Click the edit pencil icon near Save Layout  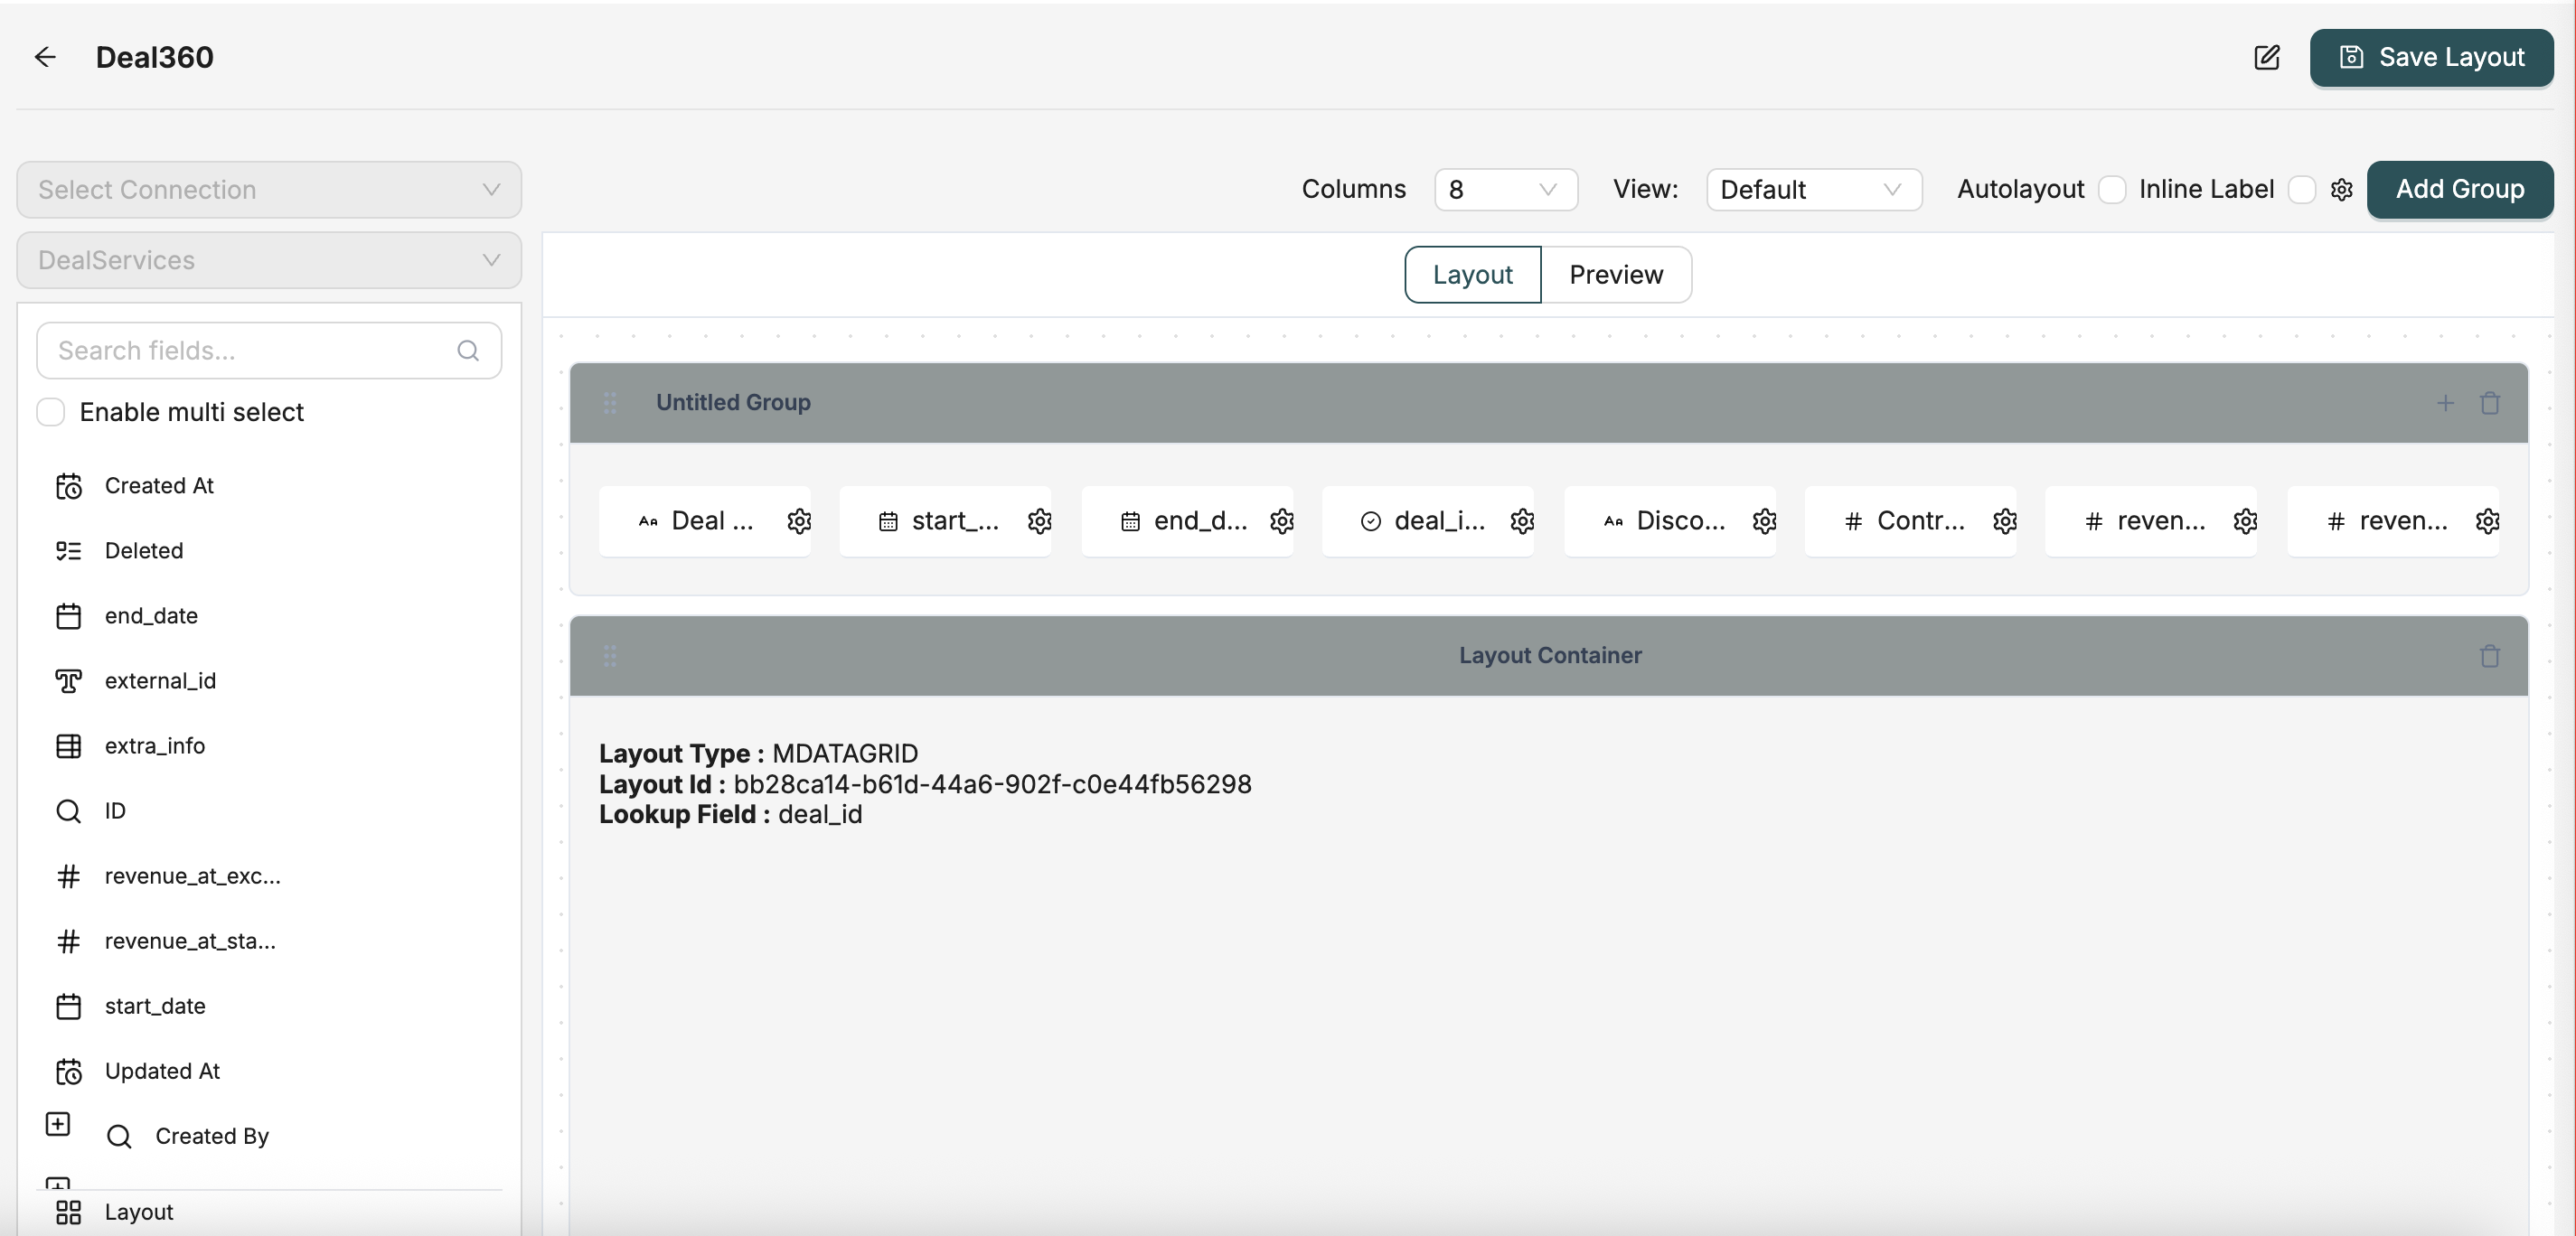pos(2266,57)
